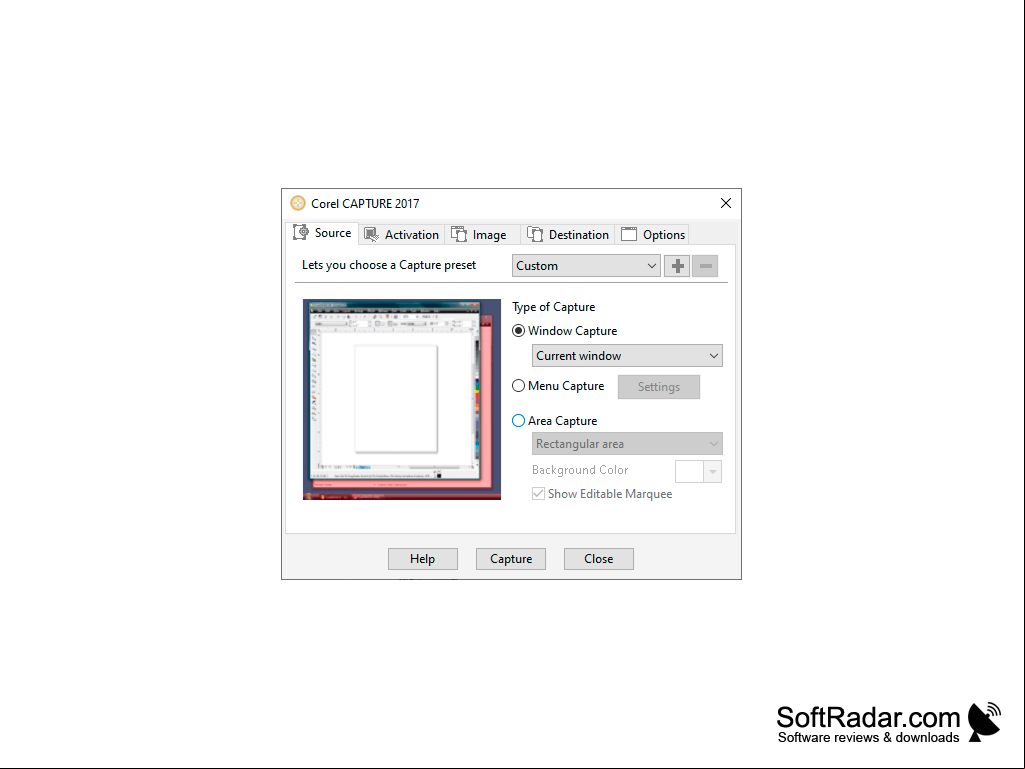
Task: Click 'Lets you choose a Capture preset' text
Action: click(389, 265)
